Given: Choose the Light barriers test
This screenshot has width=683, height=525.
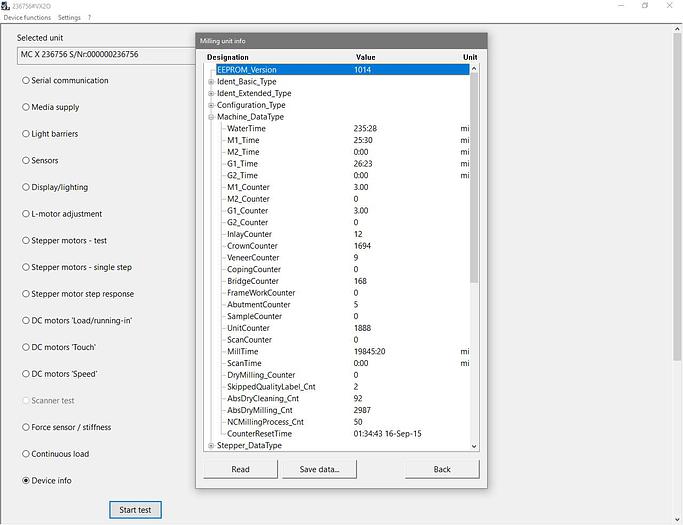Looking at the screenshot, I should pyautogui.click(x=26, y=134).
